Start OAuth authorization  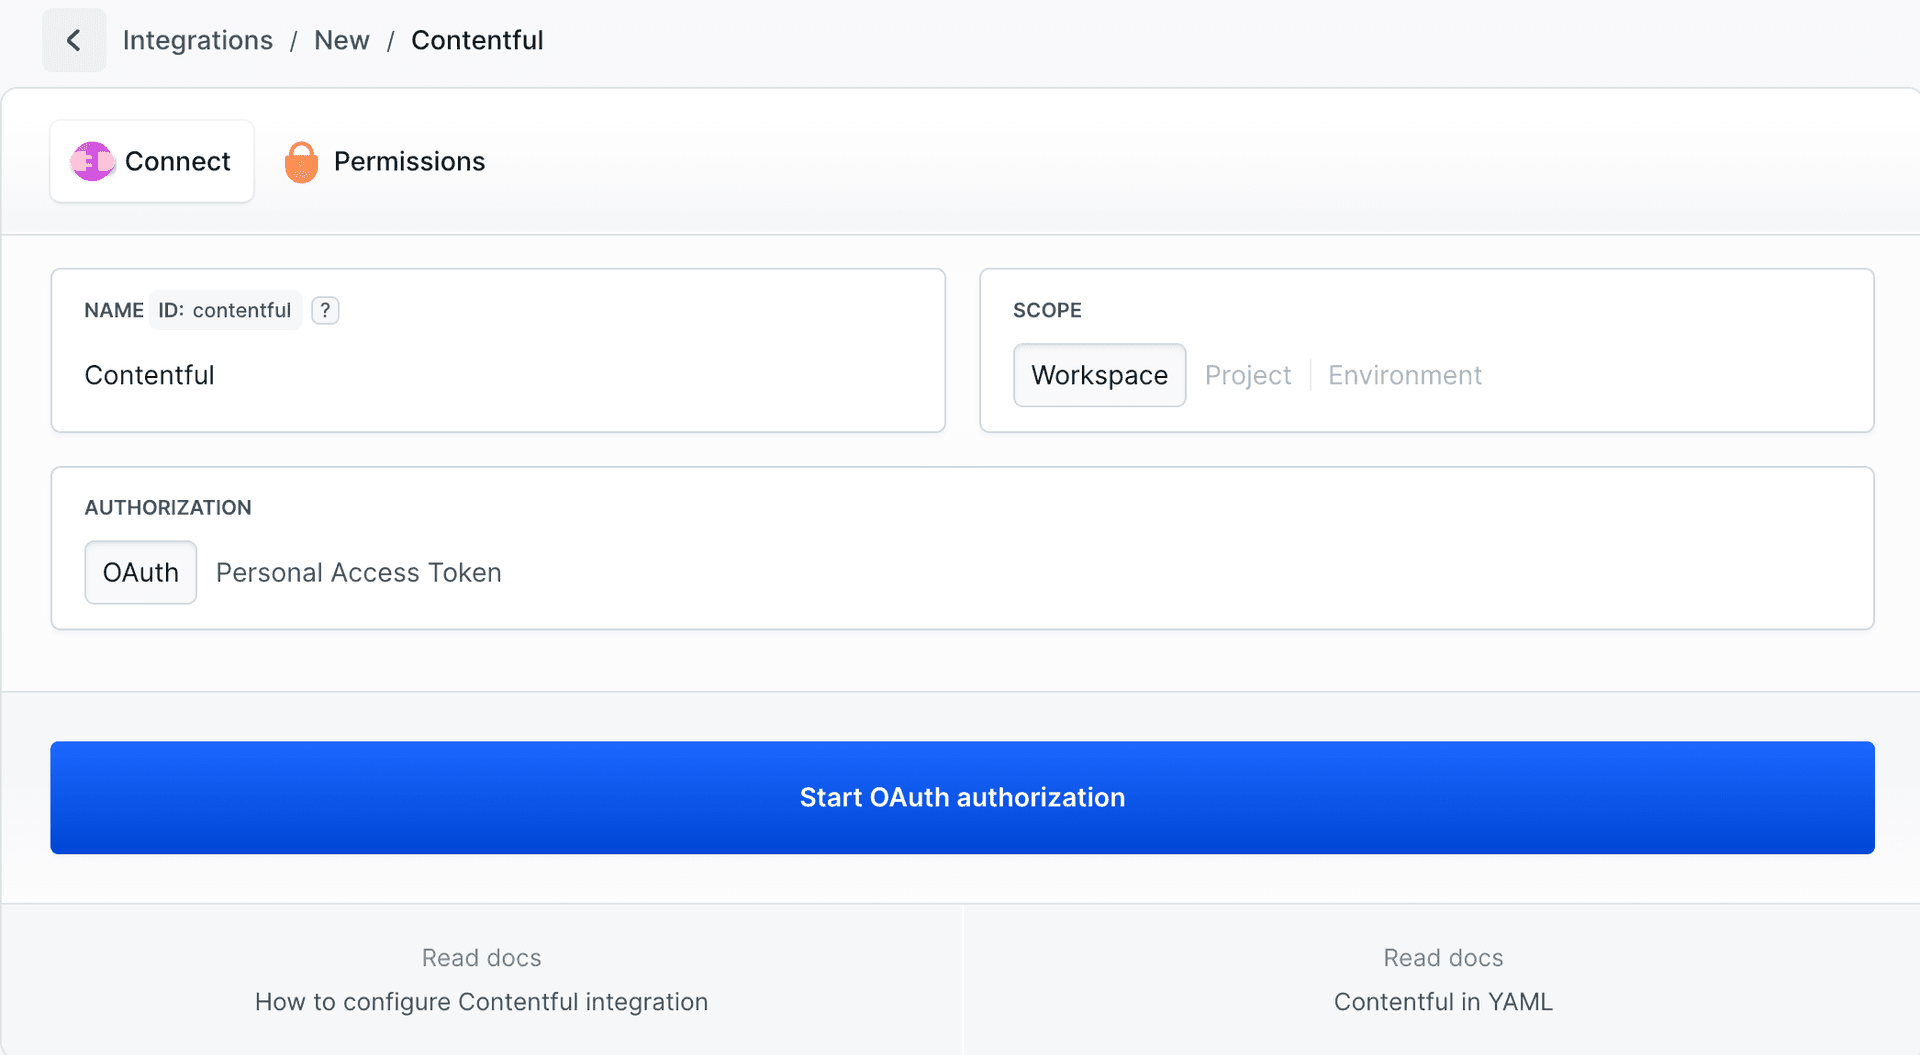[962, 797]
